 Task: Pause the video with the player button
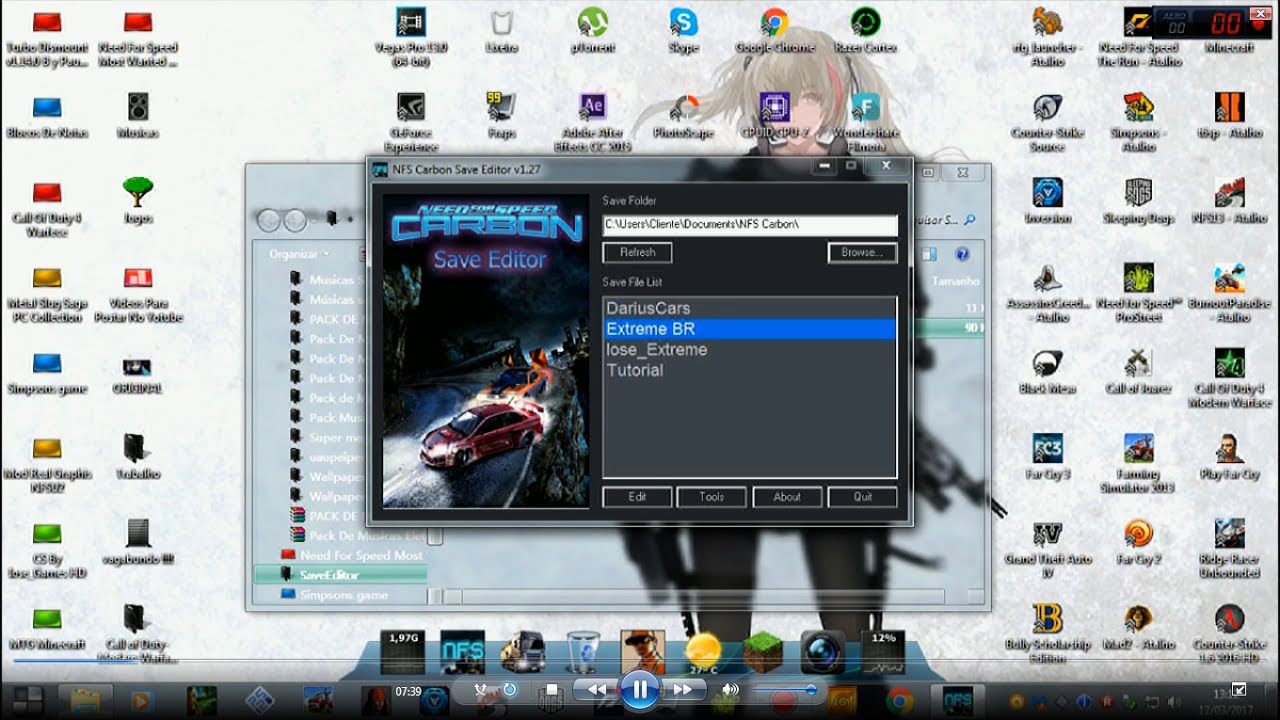click(639, 689)
